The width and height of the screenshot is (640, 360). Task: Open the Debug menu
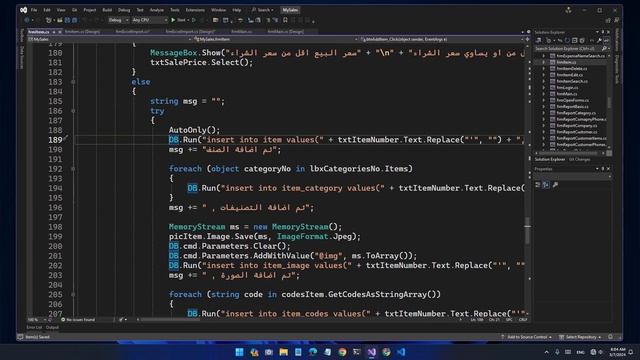click(124, 10)
